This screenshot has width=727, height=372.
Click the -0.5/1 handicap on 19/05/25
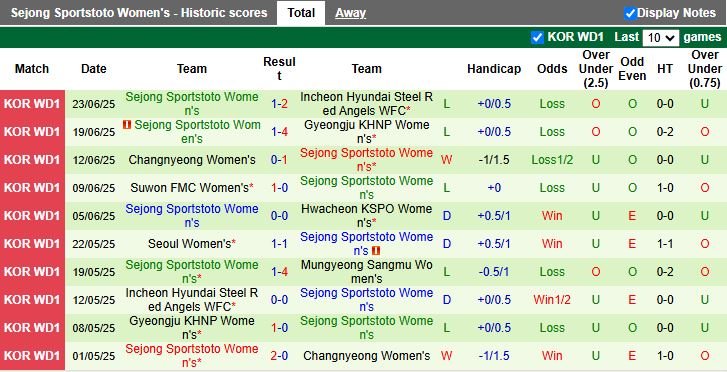click(494, 272)
